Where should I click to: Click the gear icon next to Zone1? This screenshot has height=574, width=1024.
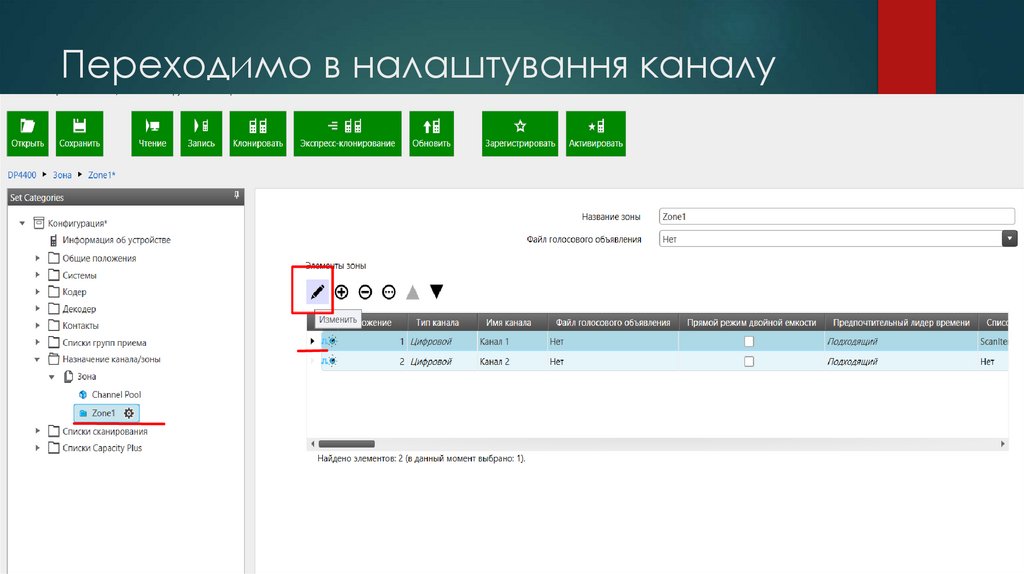tap(129, 413)
